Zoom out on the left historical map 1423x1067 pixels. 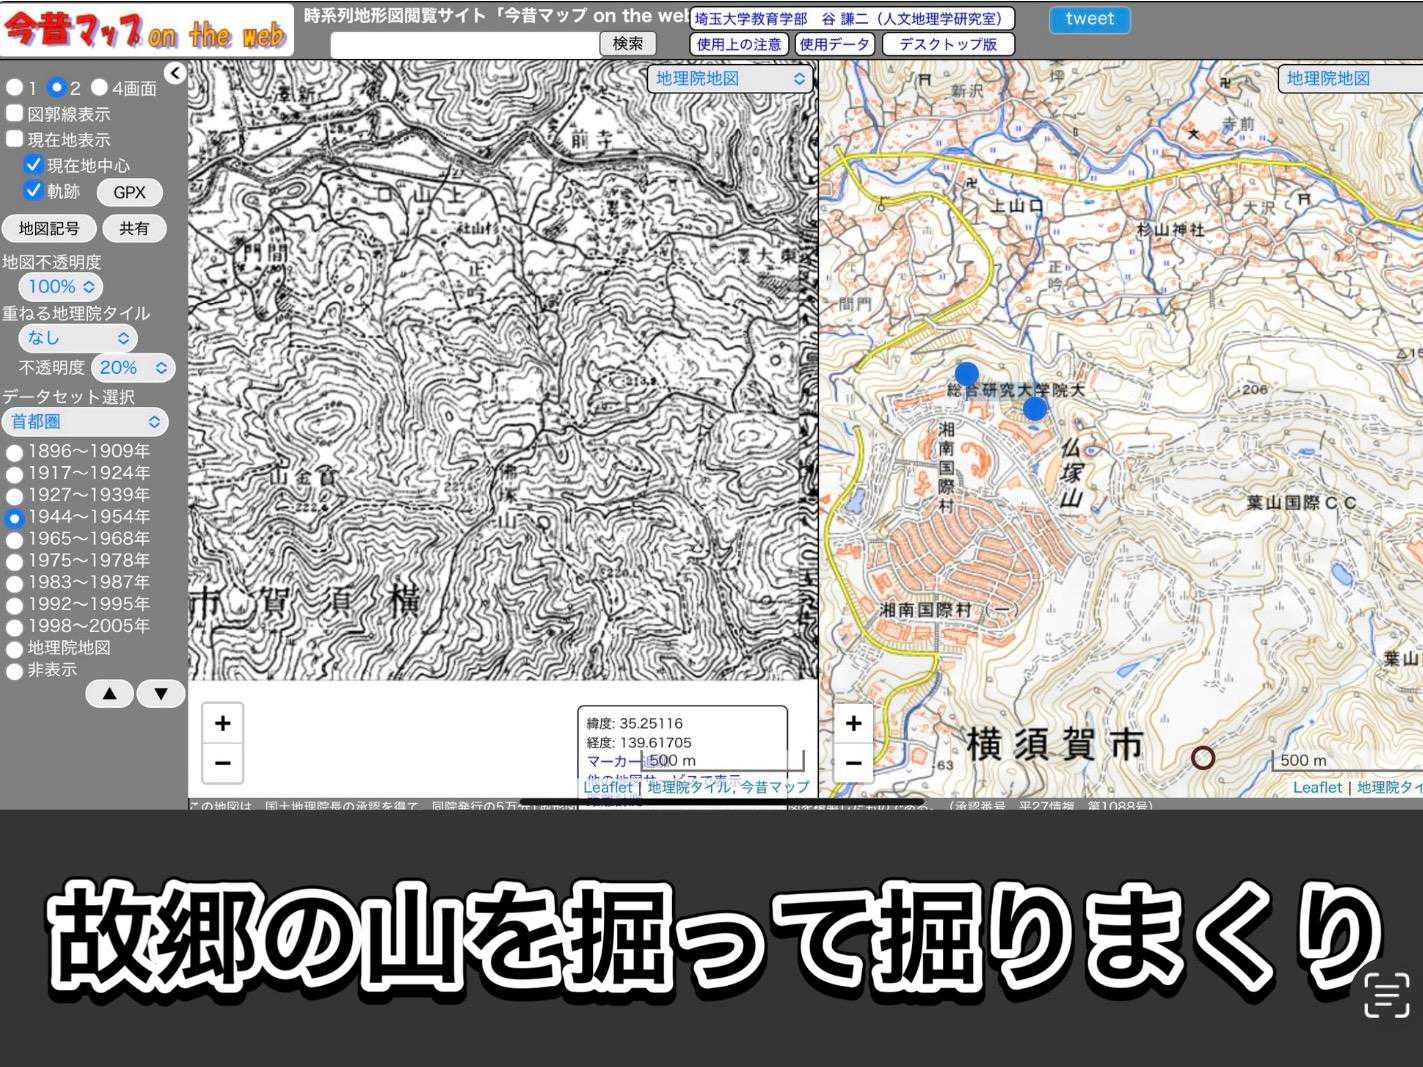222,764
